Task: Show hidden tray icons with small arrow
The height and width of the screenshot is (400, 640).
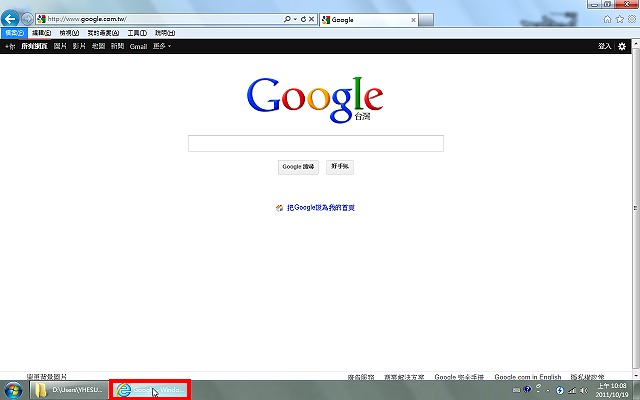Action: [548, 391]
